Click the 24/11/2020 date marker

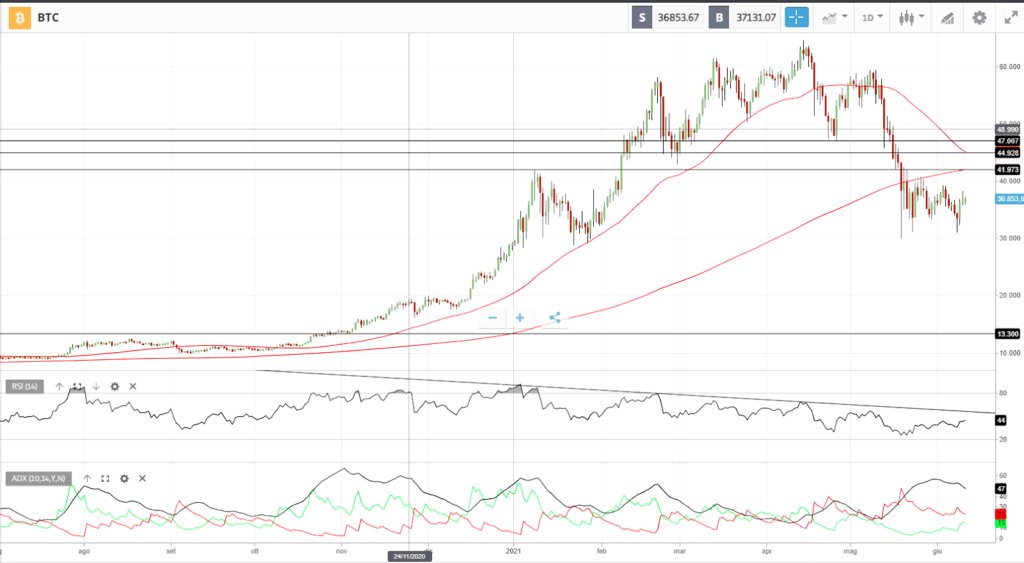tap(409, 556)
